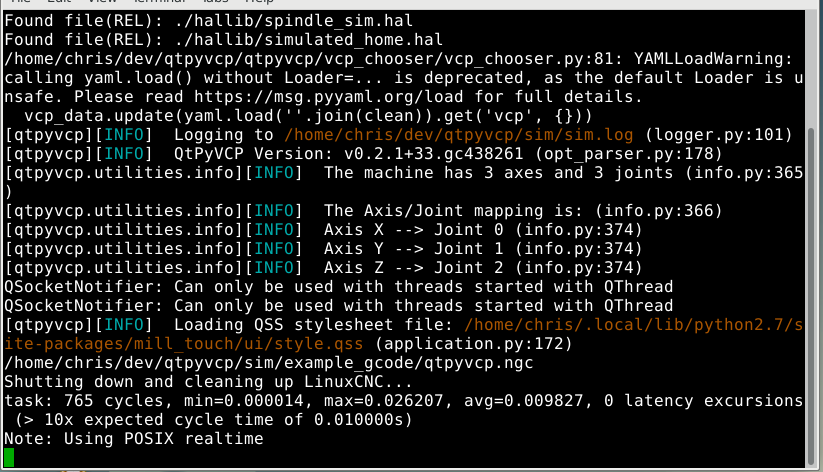823x472 pixels.
Task: Click the spindle_sim.hal file line
Action: 209,21
